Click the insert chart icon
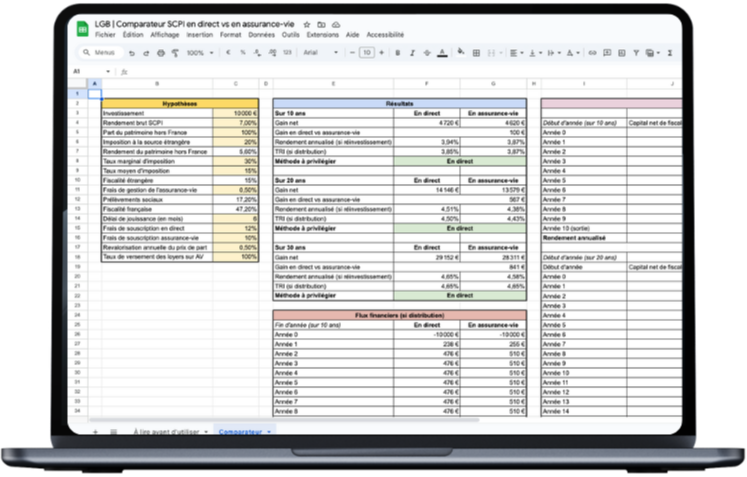This screenshot has height=477, width=747. point(622,53)
